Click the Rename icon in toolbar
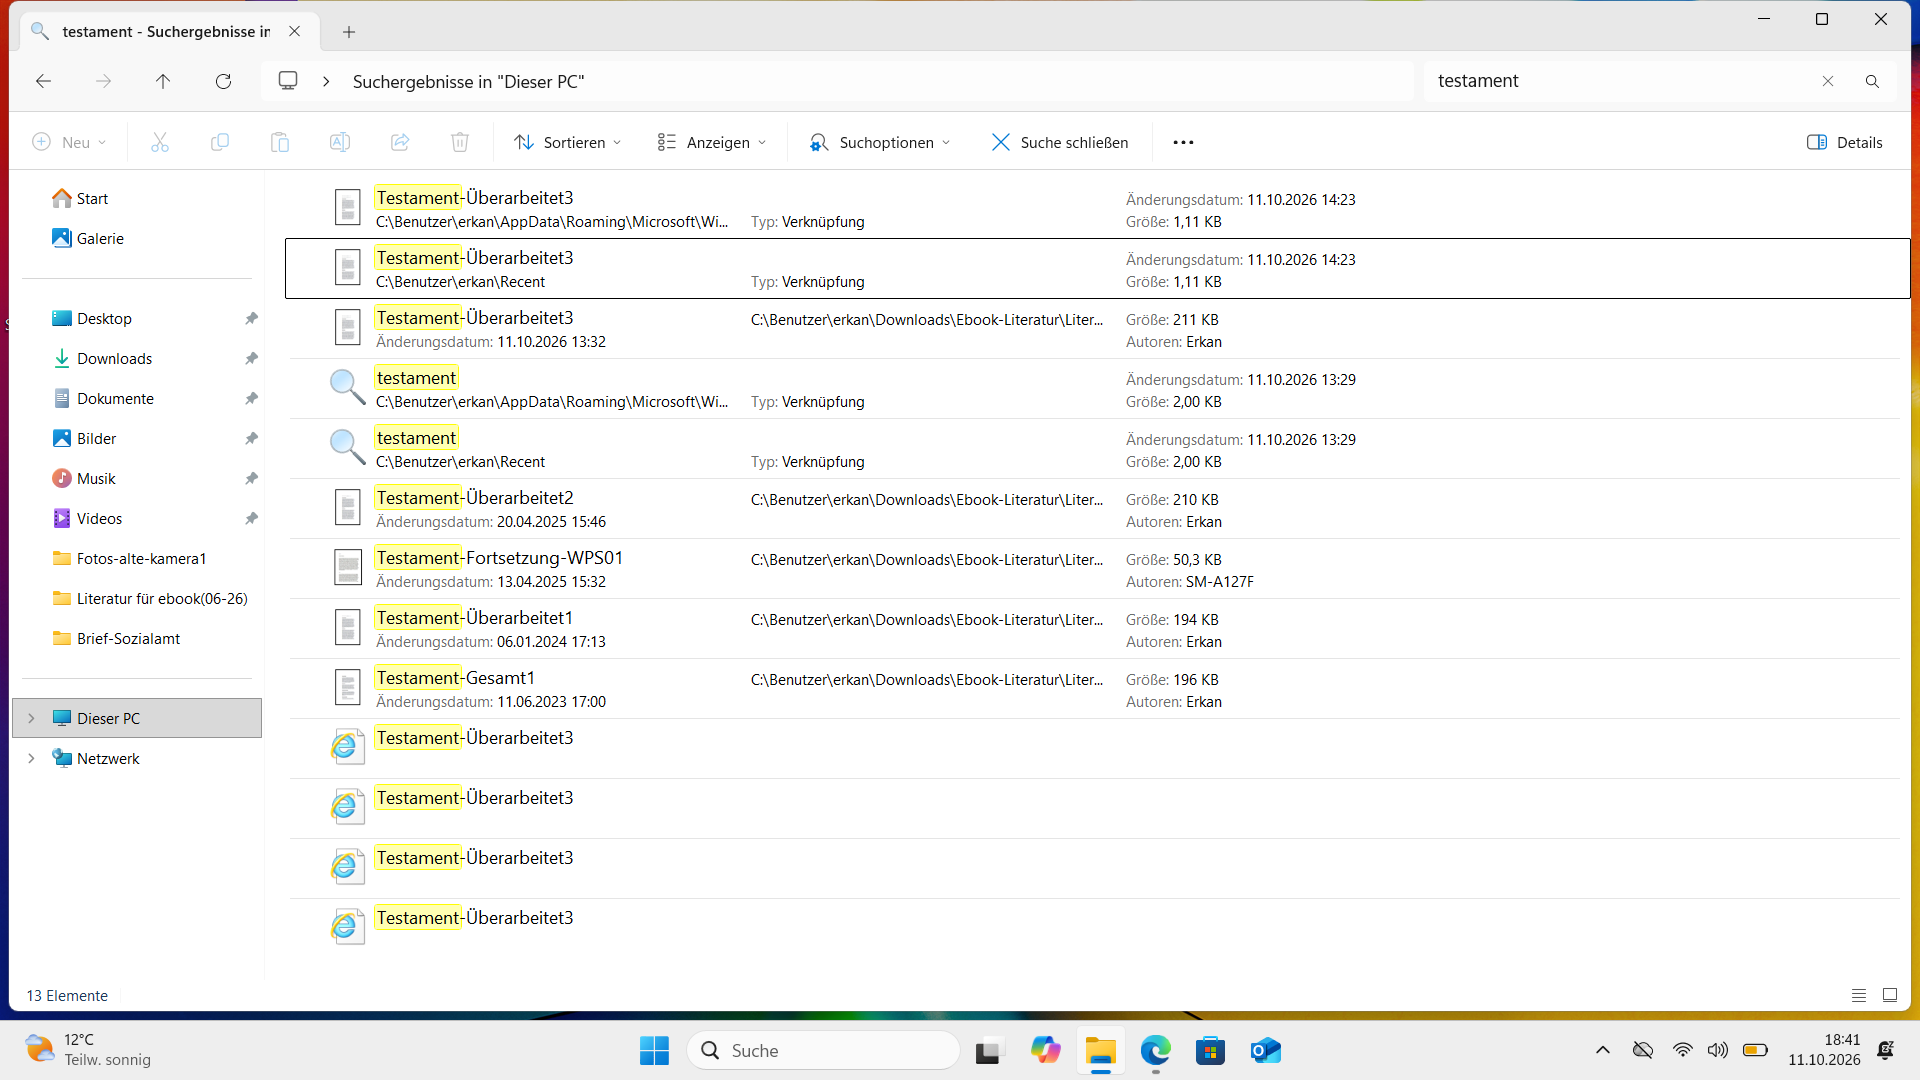Viewport: 1920px width, 1080px height. pos(340,142)
